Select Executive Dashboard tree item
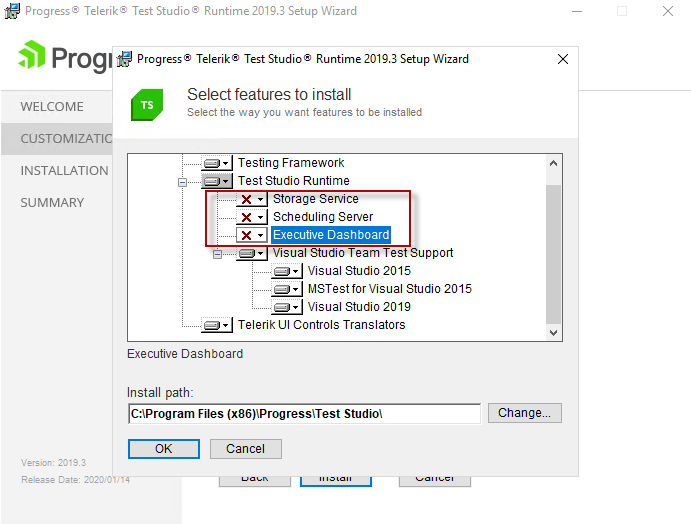 (331, 235)
